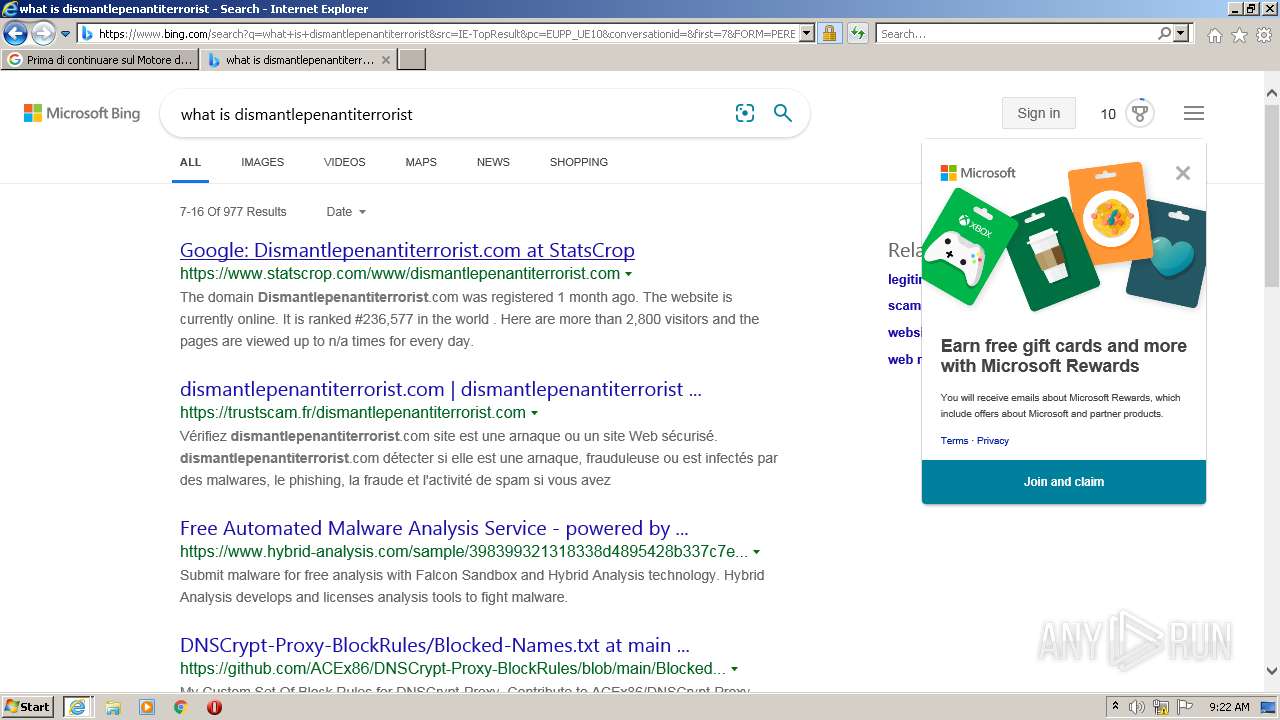Expand options arrow next to trustscam.fr URL
Viewport: 1280px width, 720px height.
pos(534,413)
